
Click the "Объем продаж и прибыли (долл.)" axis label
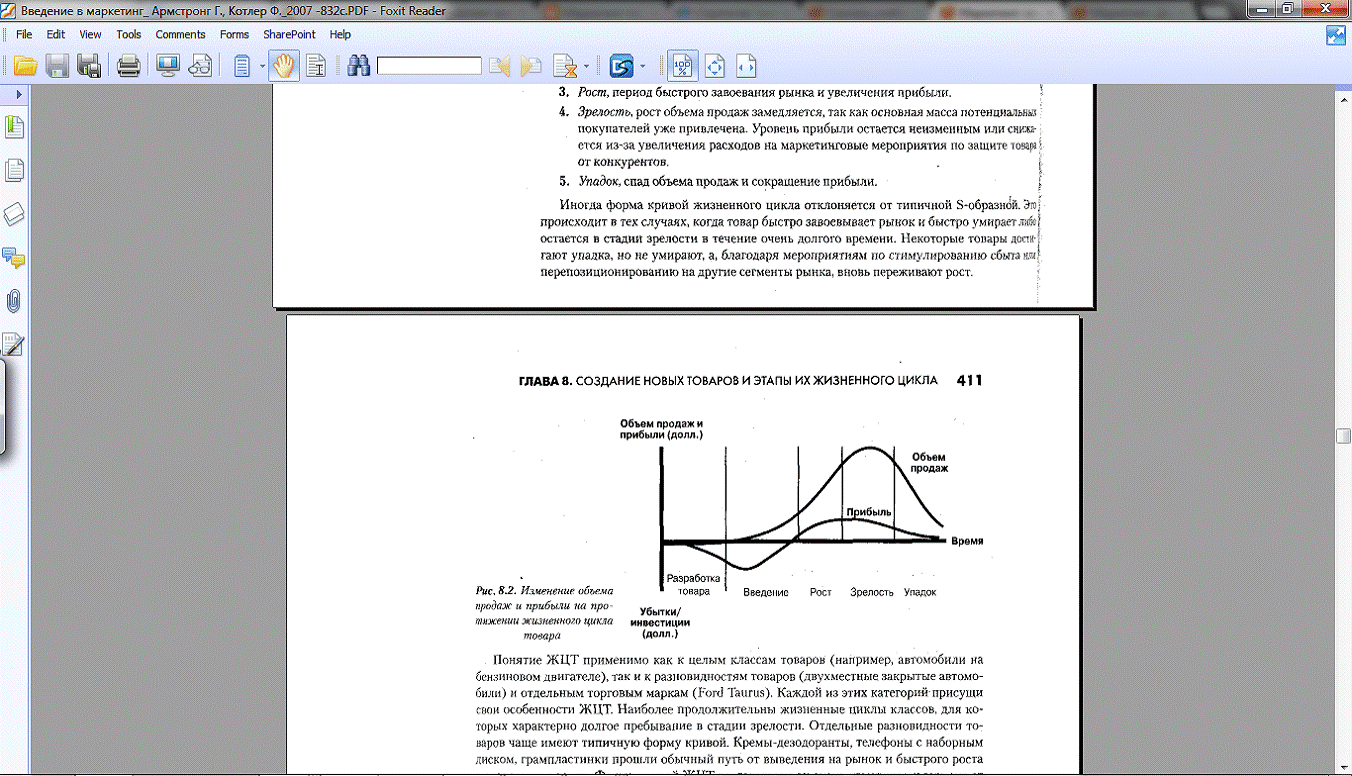(x=661, y=429)
